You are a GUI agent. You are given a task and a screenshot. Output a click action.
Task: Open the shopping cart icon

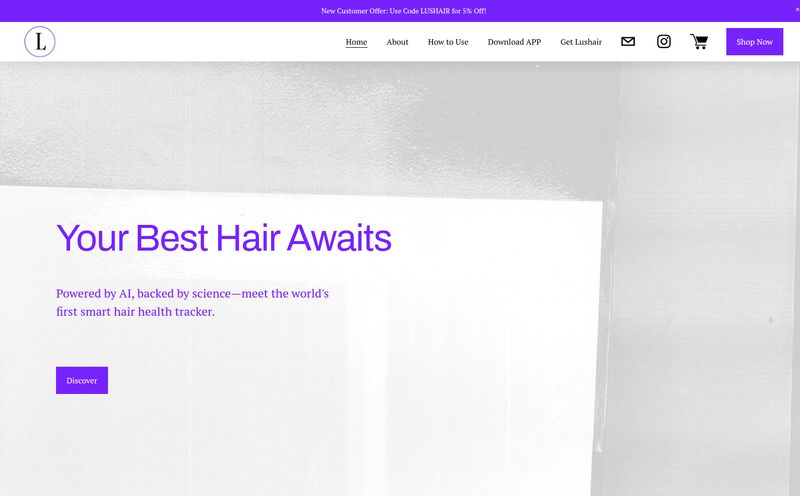point(699,41)
